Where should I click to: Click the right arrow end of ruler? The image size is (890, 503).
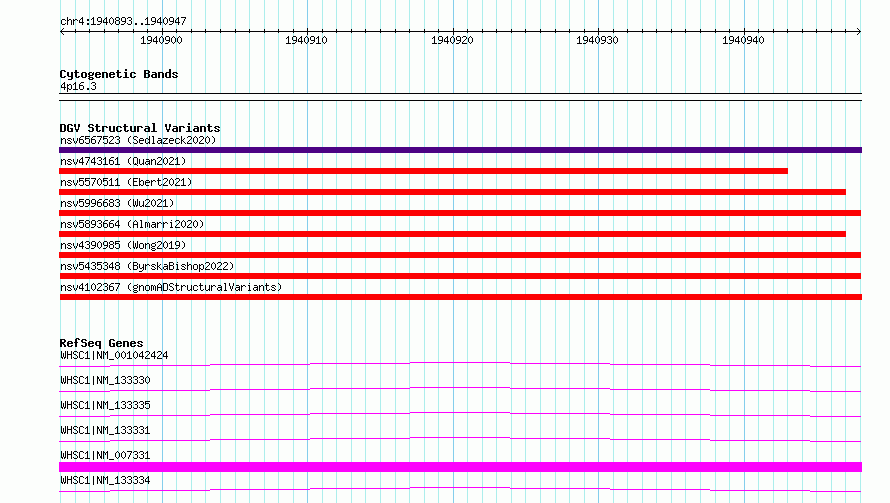click(x=859, y=31)
